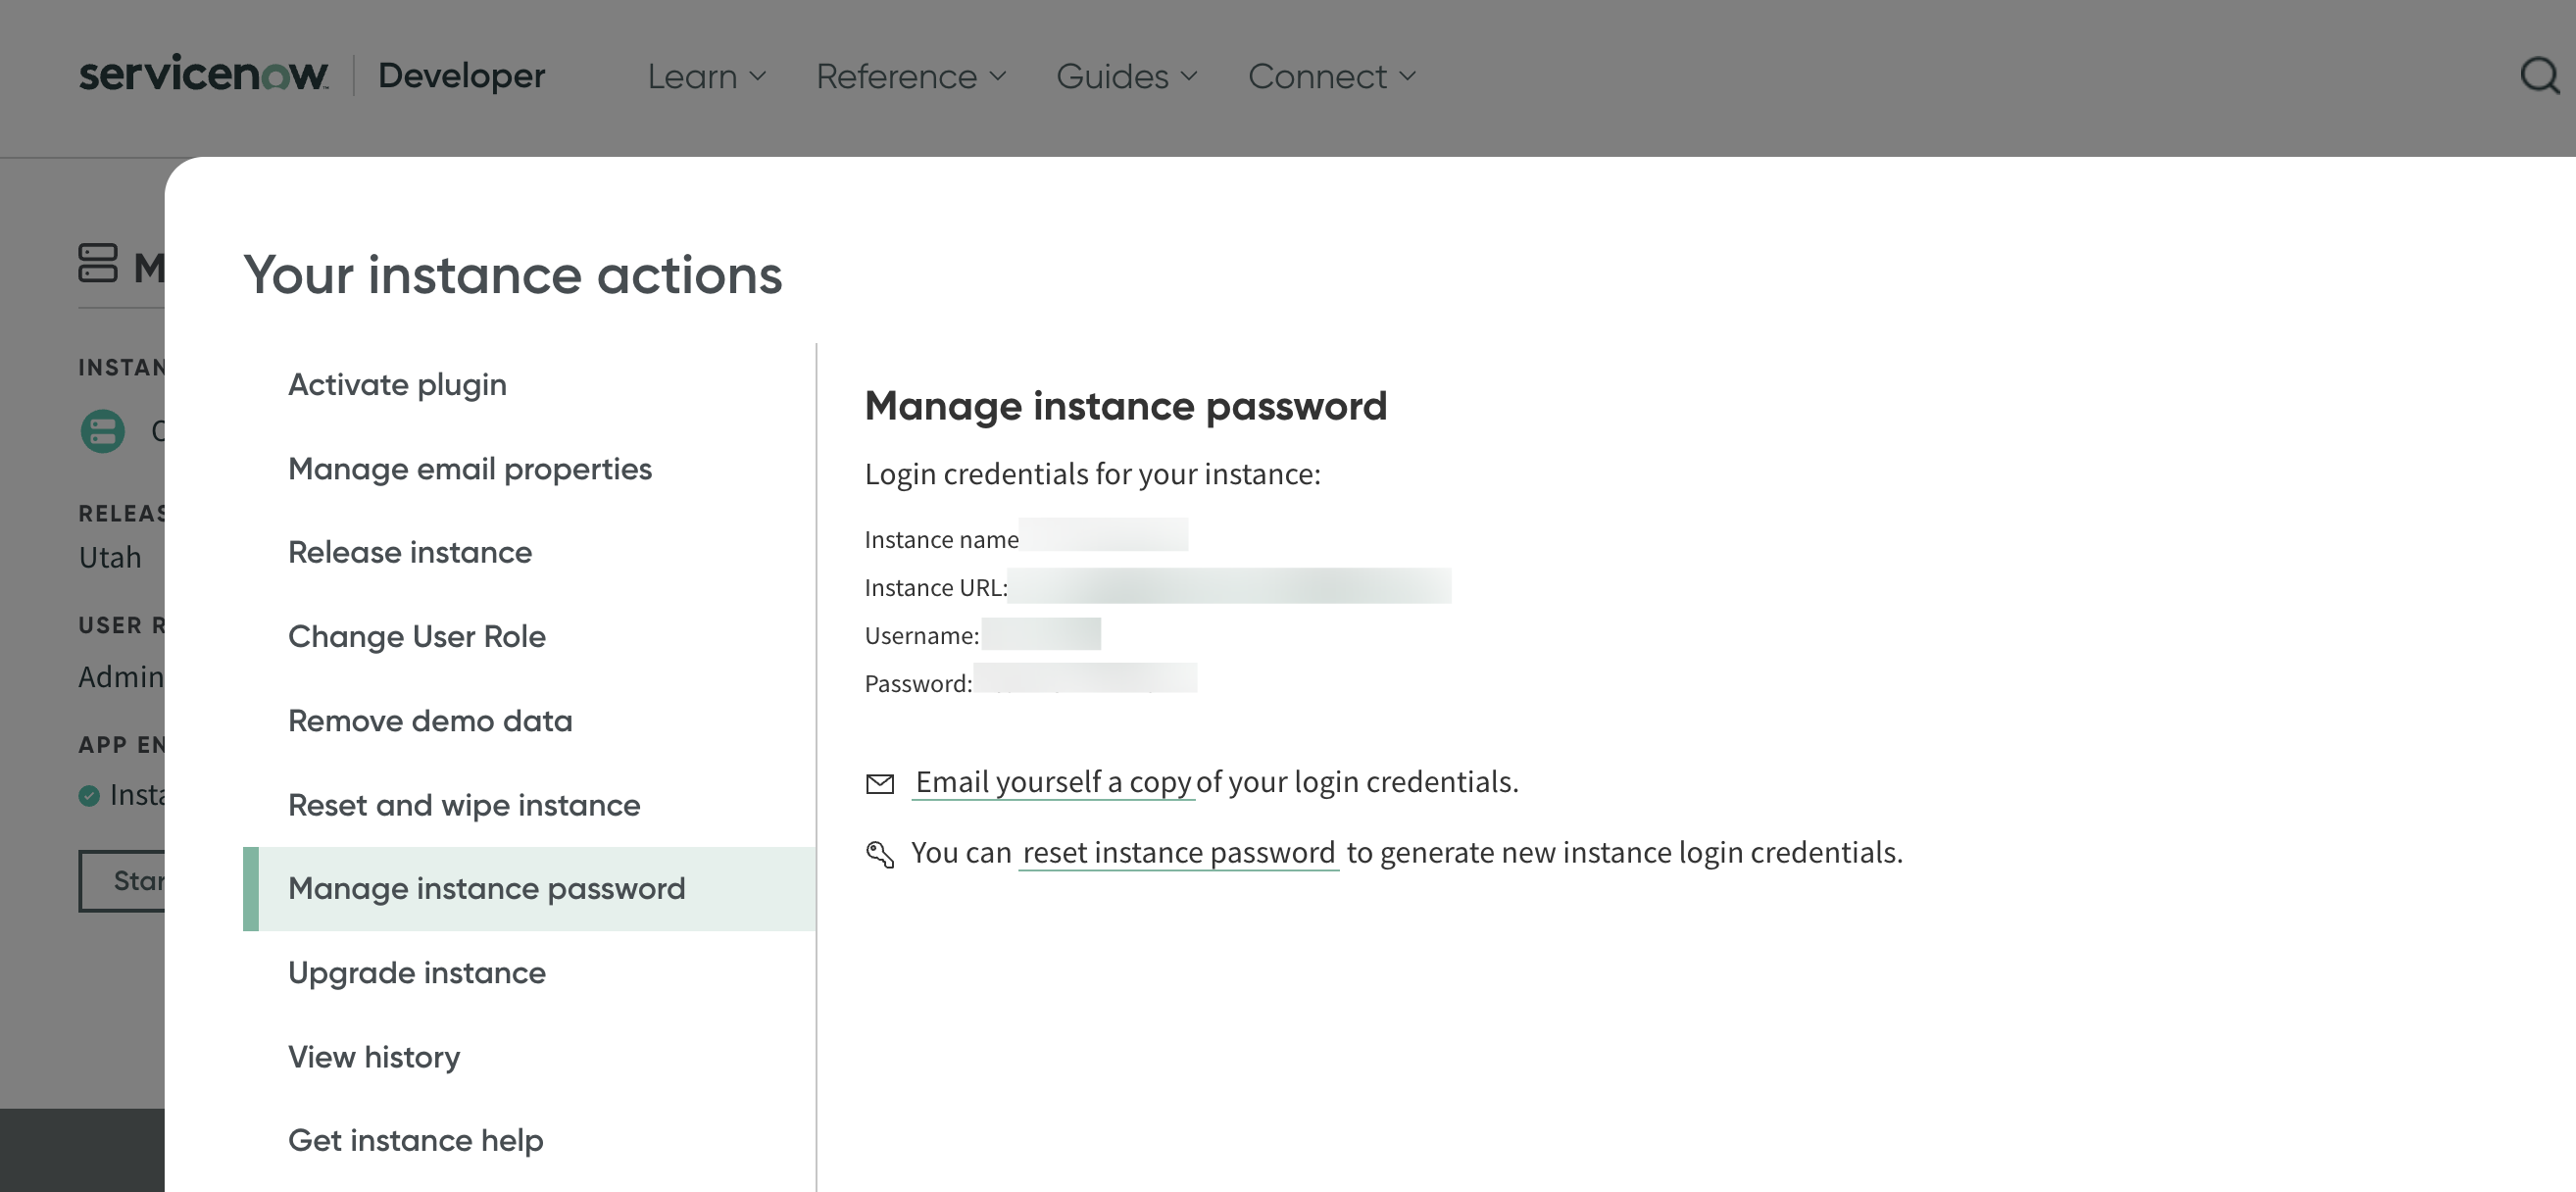Select Change User Role
The width and height of the screenshot is (2576, 1192).
pos(416,637)
